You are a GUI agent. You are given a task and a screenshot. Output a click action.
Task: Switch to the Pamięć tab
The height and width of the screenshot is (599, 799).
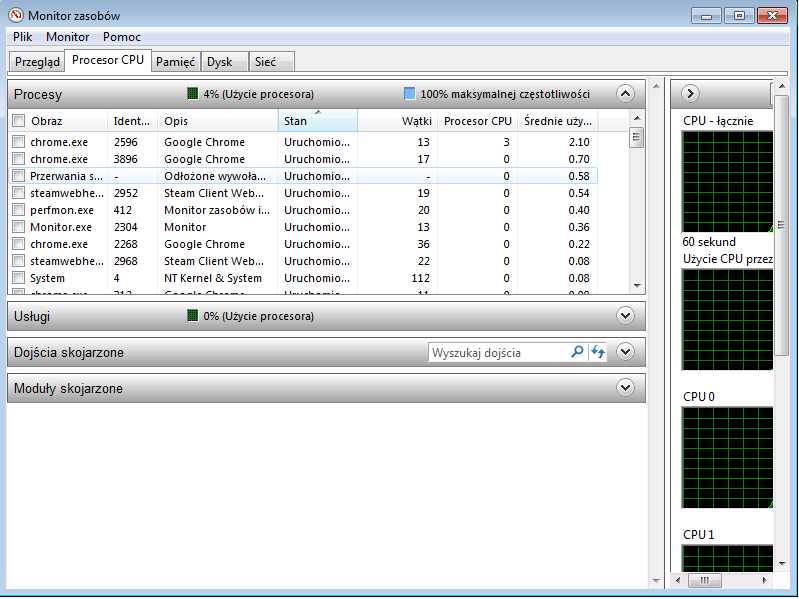(175, 62)
